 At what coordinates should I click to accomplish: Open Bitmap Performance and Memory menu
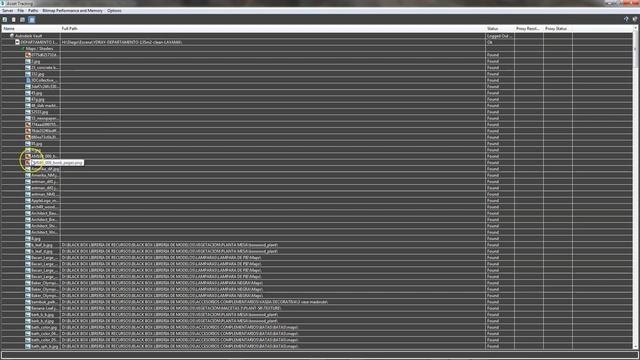click(73, 11)
